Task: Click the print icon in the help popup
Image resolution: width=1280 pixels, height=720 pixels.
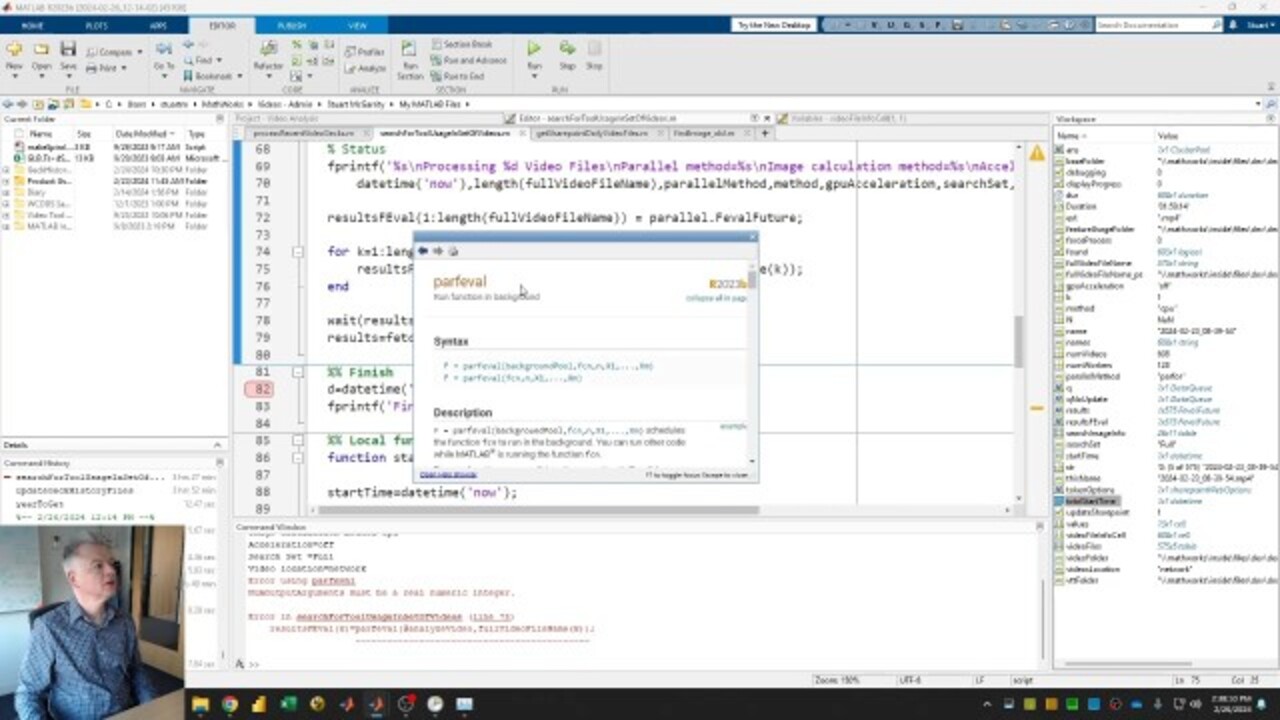Action: click(x=453, y=252)
